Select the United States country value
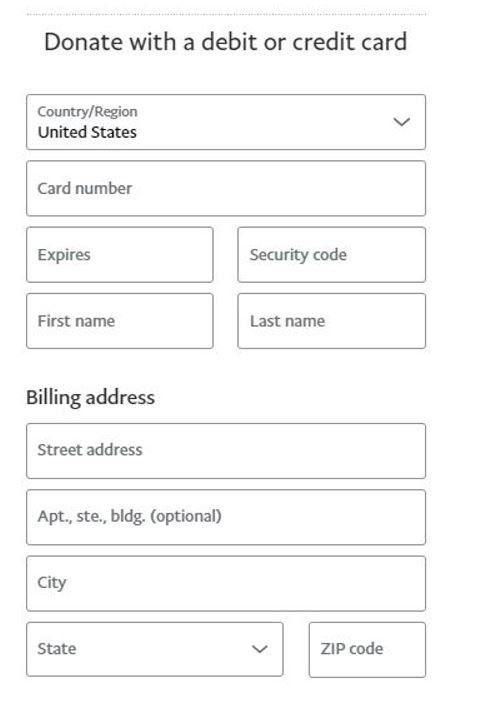This screenshot has width=477, height=719. pos(87,133)
